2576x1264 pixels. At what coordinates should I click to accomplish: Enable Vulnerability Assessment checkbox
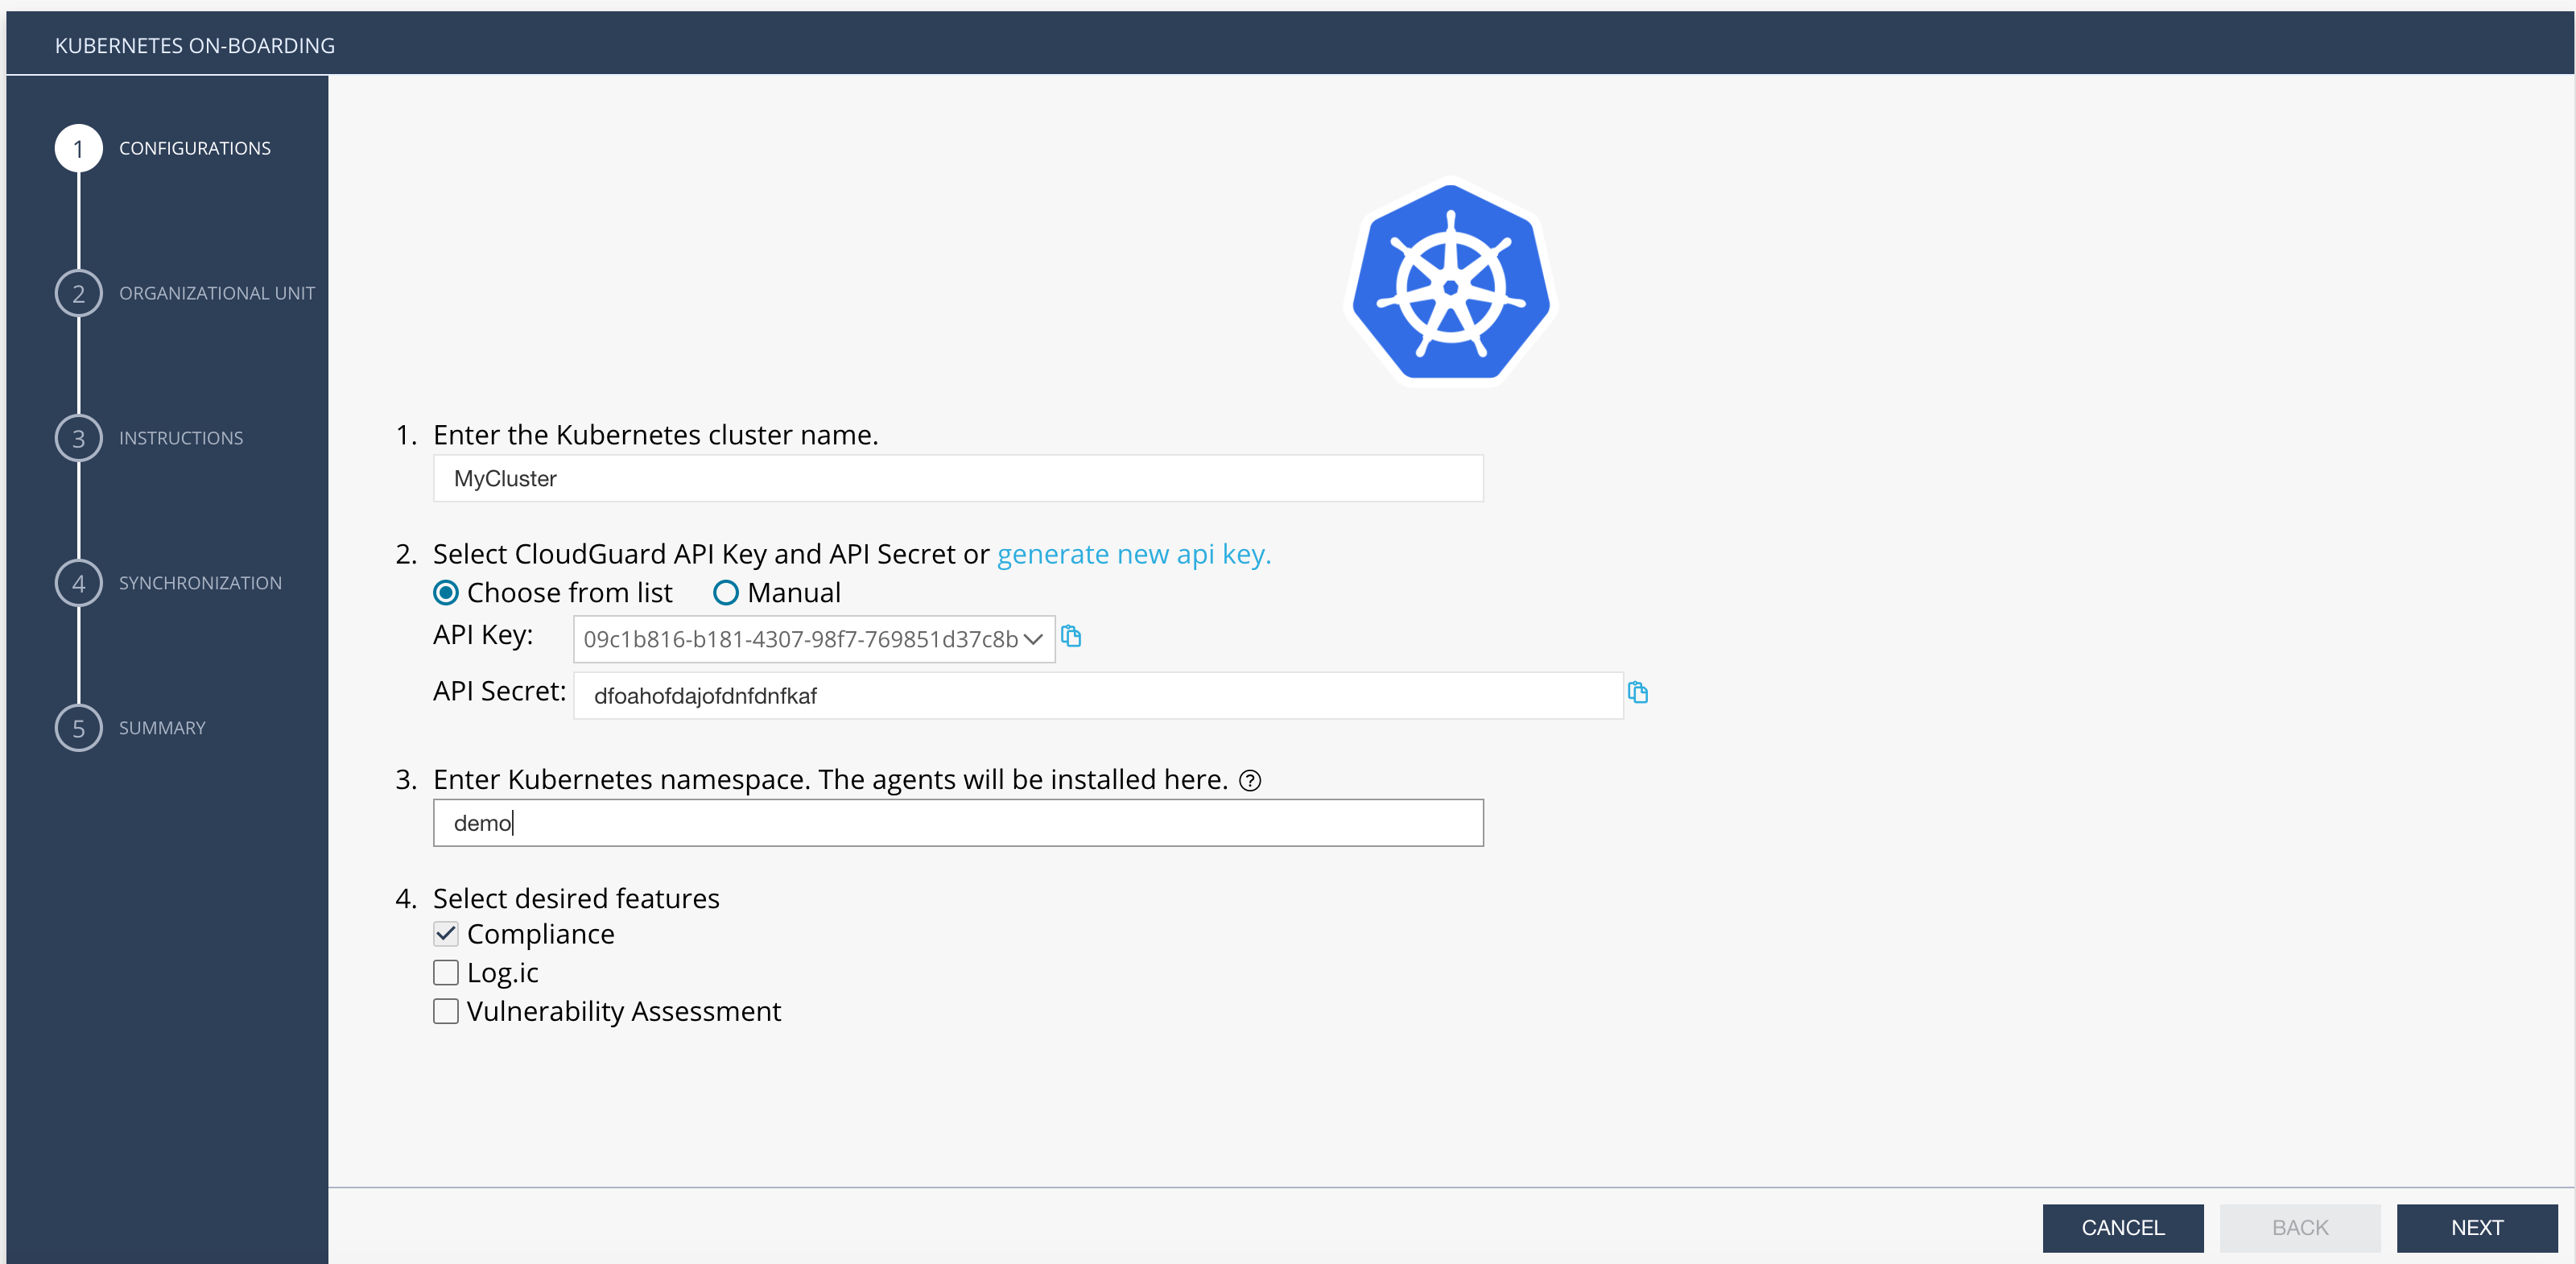tap(446, 1011)
